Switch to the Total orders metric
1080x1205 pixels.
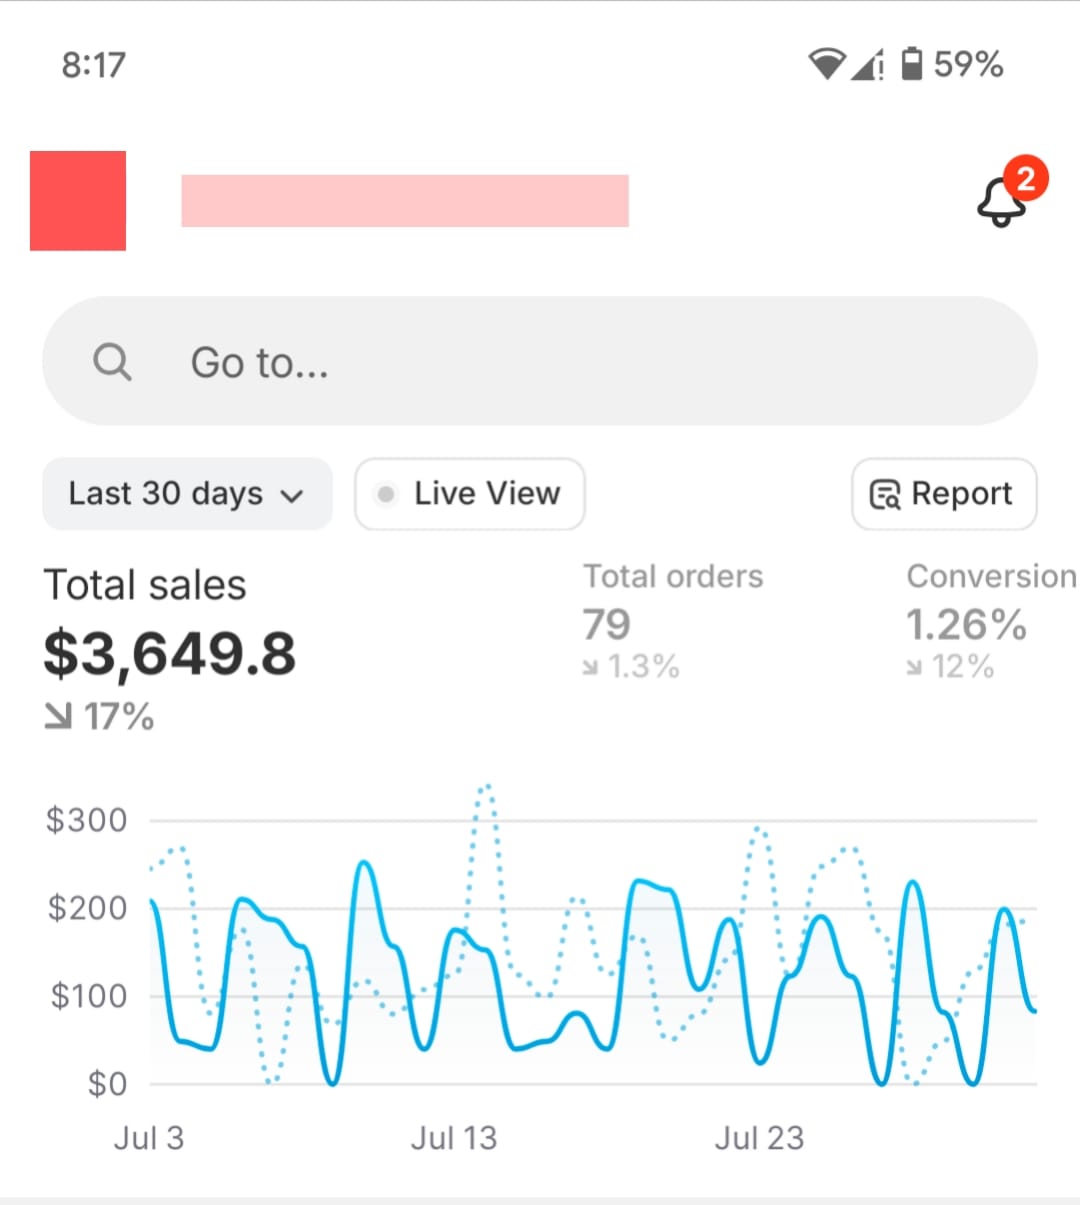coord(673,577)
